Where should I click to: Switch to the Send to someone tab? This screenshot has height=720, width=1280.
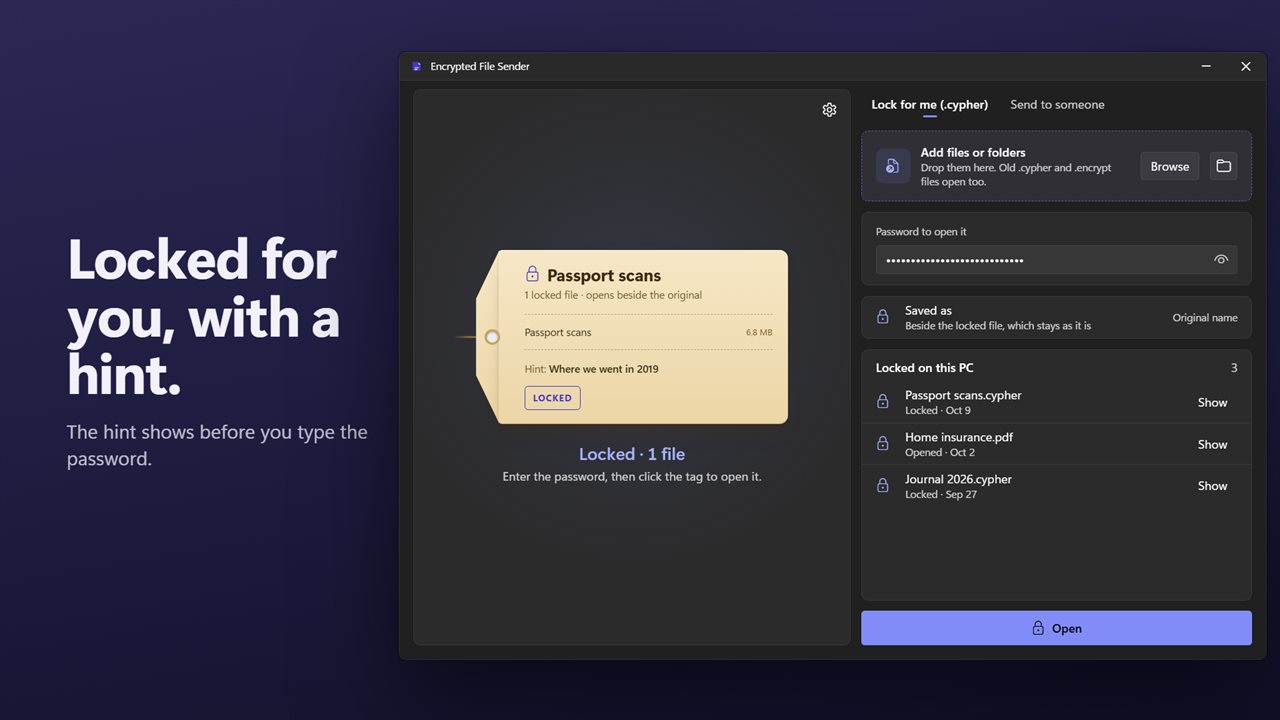coord(1057,104)
